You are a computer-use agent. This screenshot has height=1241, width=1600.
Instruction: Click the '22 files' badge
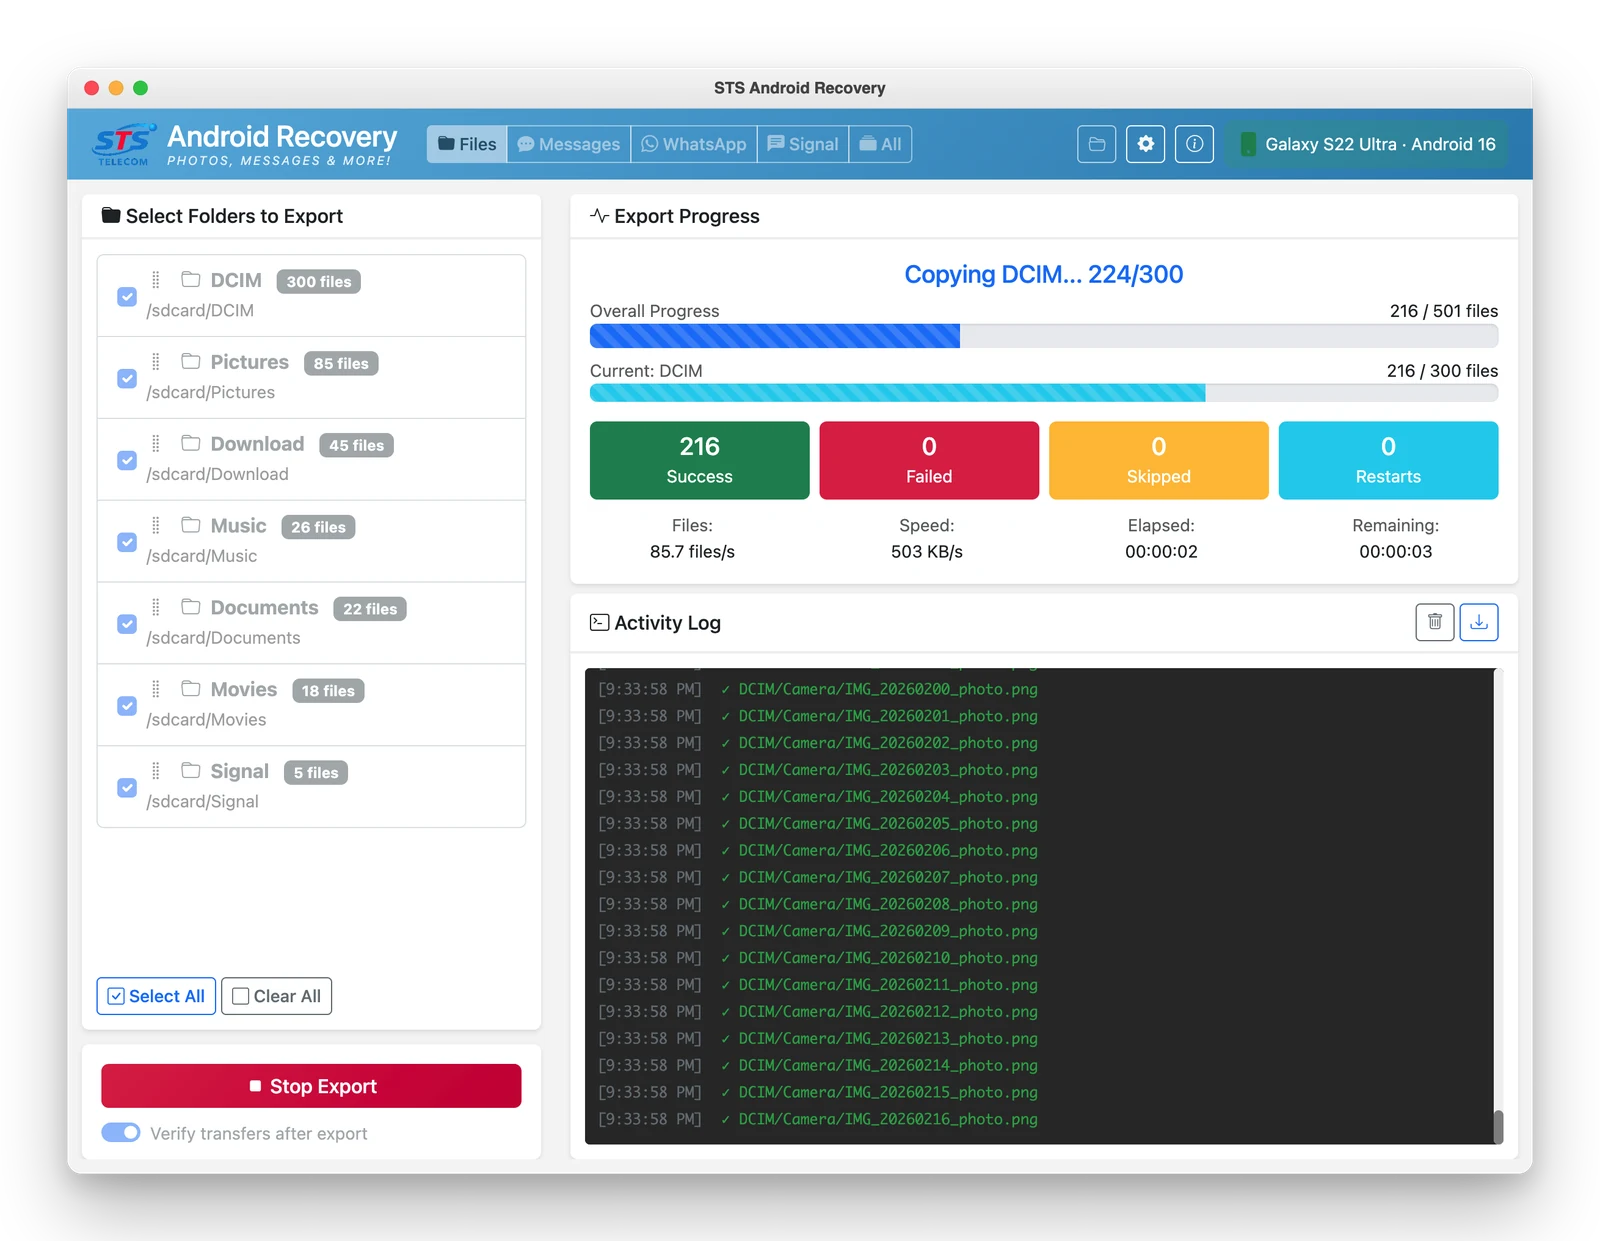pos(370,609)
